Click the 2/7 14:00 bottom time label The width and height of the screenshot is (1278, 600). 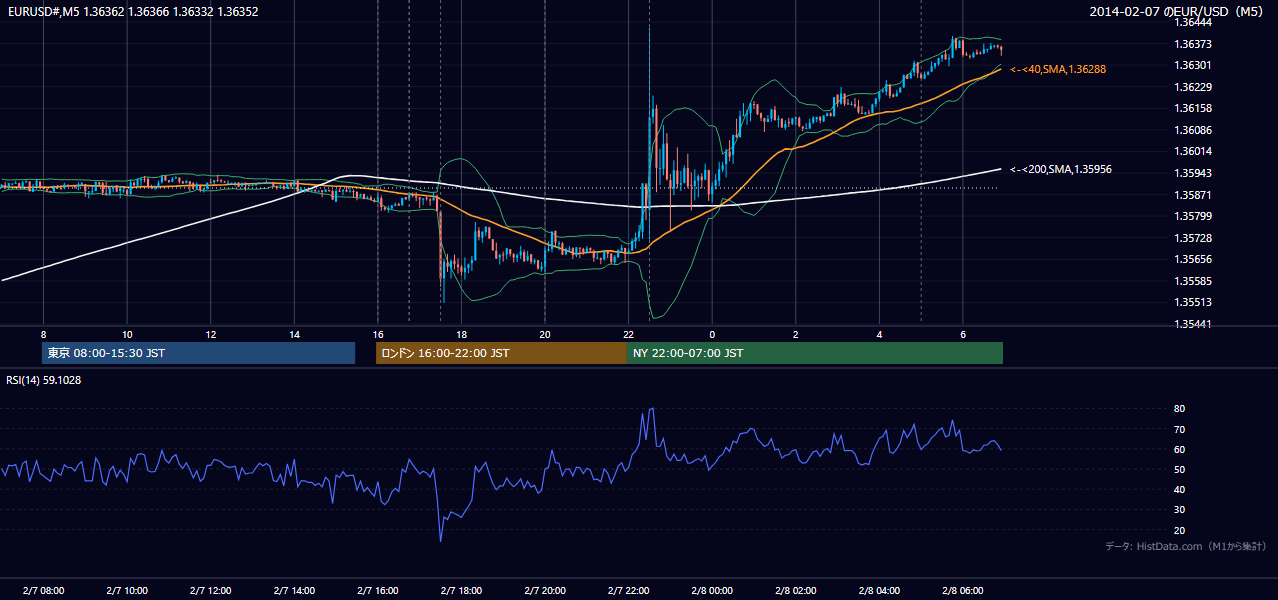pos(294,590)
